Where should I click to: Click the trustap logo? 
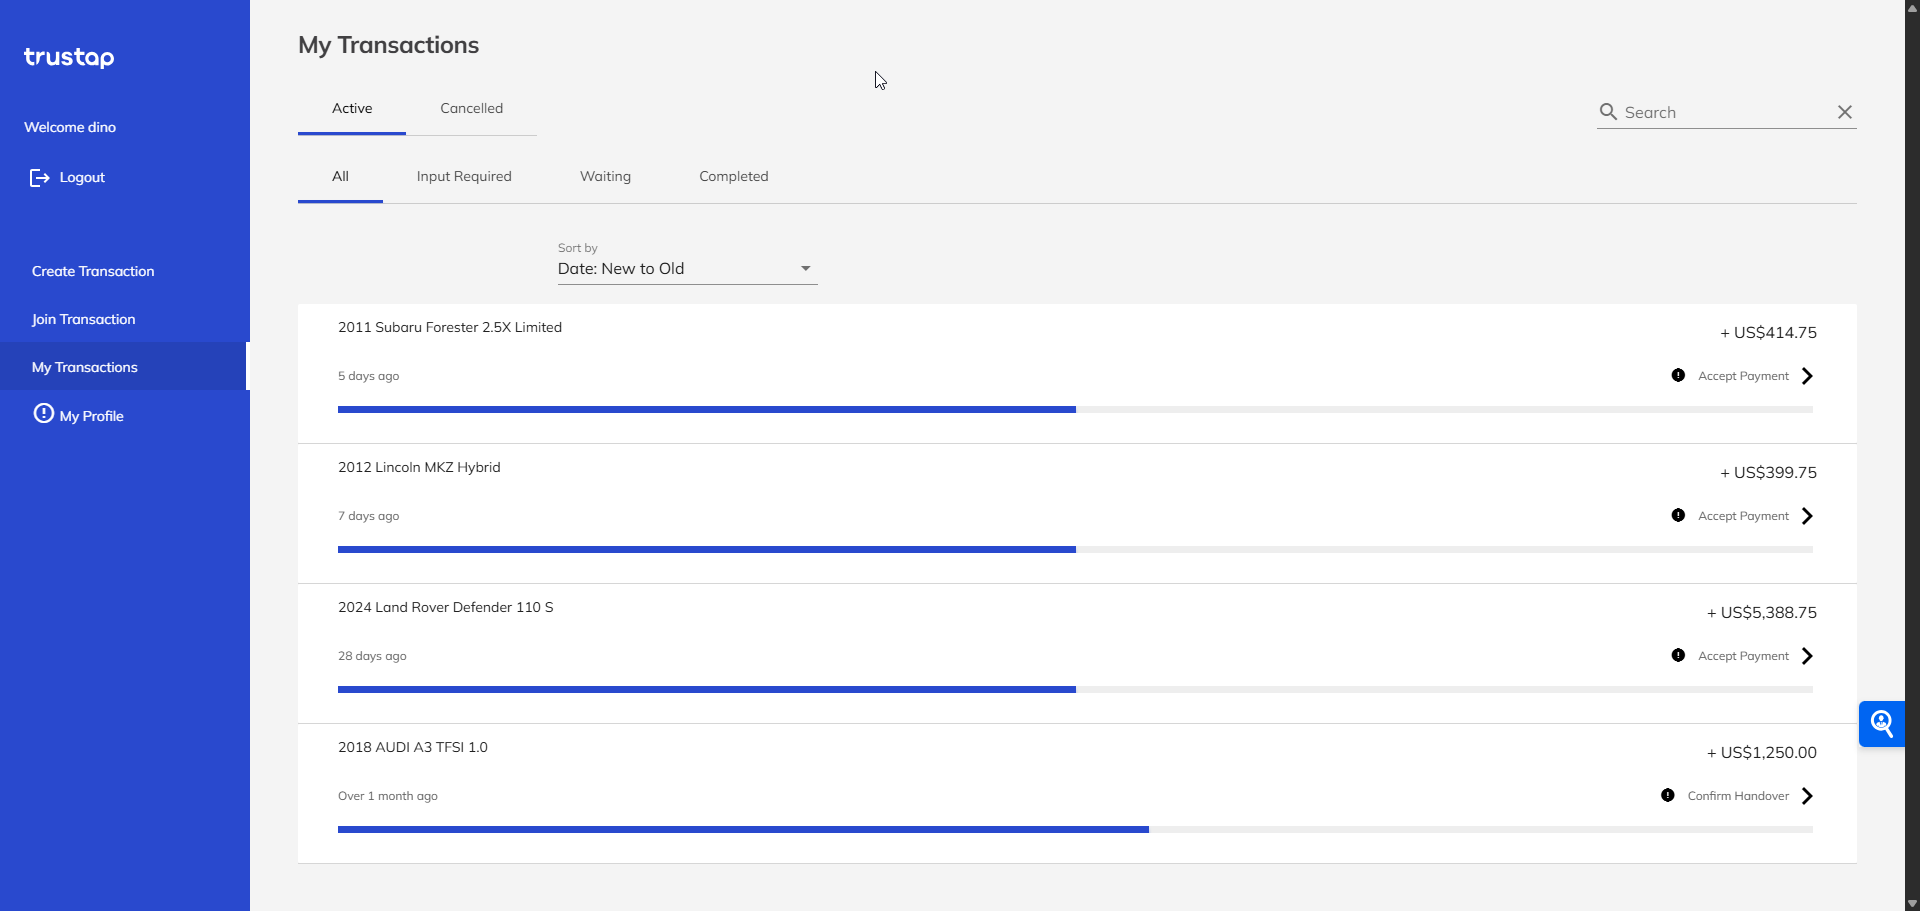(69, 57)
